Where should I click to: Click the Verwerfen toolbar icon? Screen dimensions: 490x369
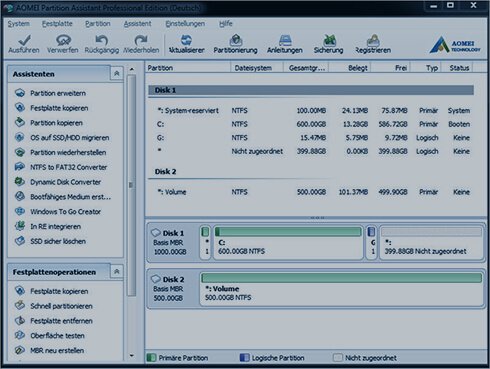coord(63,40)
